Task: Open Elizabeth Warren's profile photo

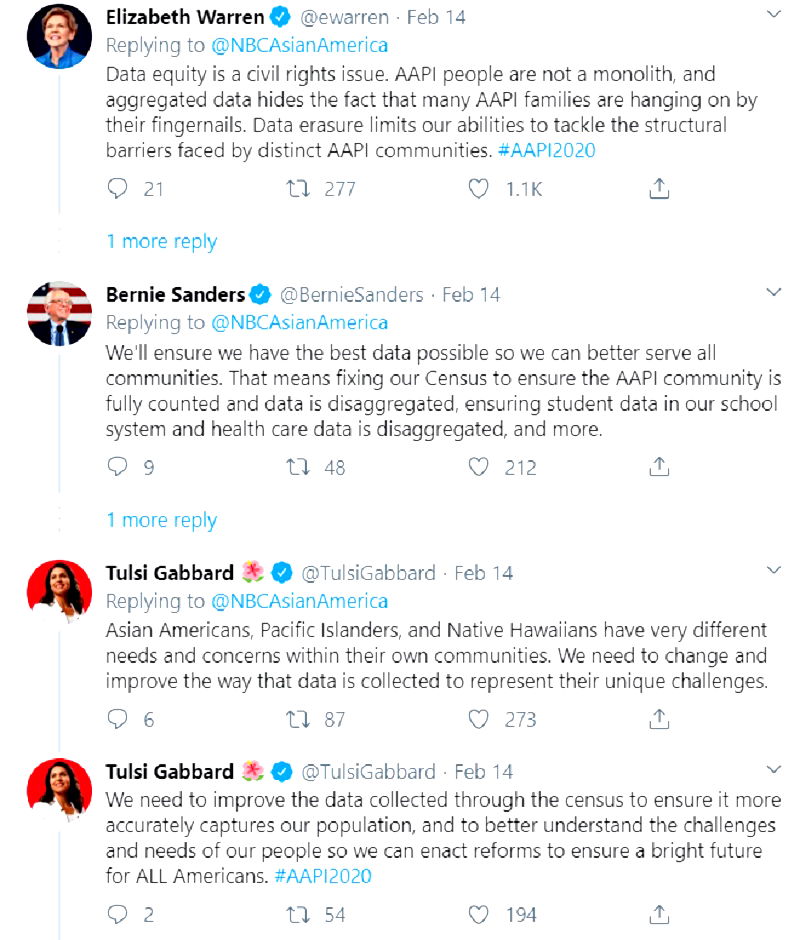Action: [x=59, y=36]
